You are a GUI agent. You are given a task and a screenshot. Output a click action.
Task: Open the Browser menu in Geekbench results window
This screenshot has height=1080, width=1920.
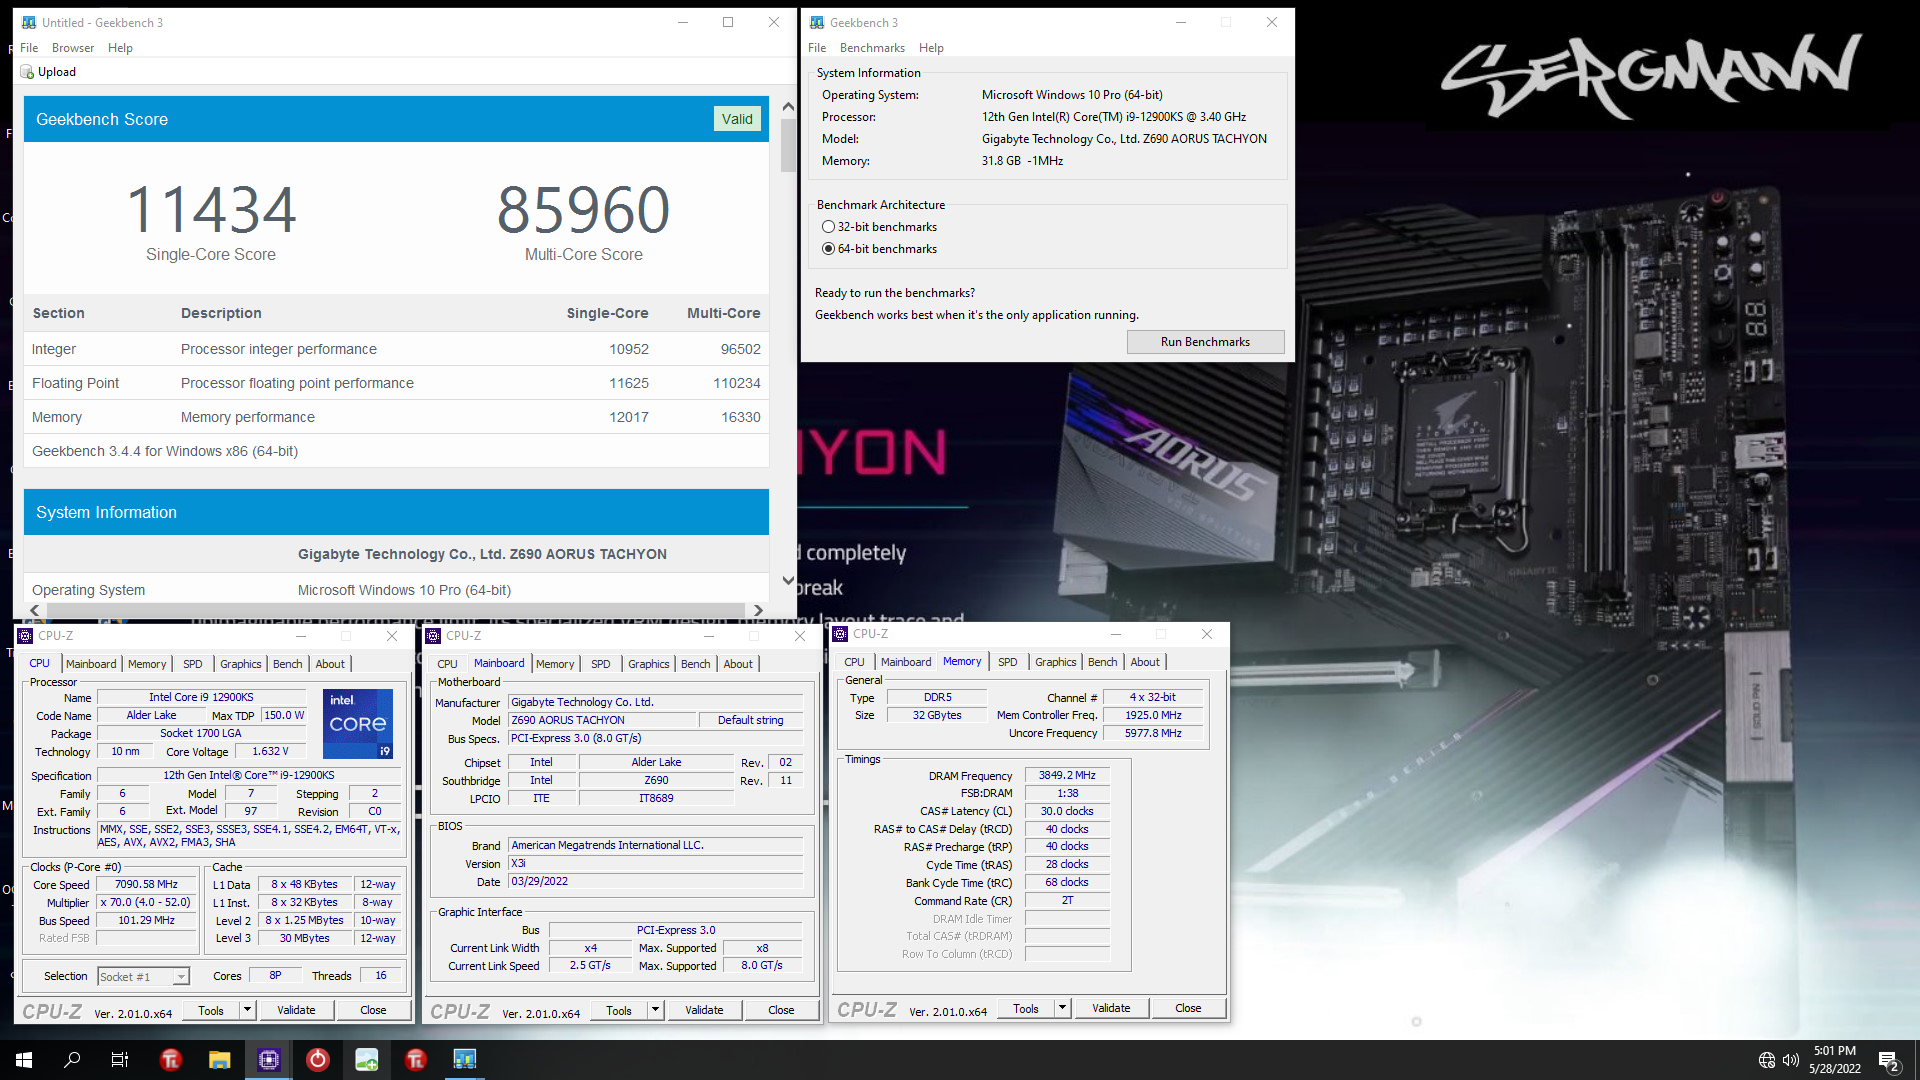[x=73, y=48]
